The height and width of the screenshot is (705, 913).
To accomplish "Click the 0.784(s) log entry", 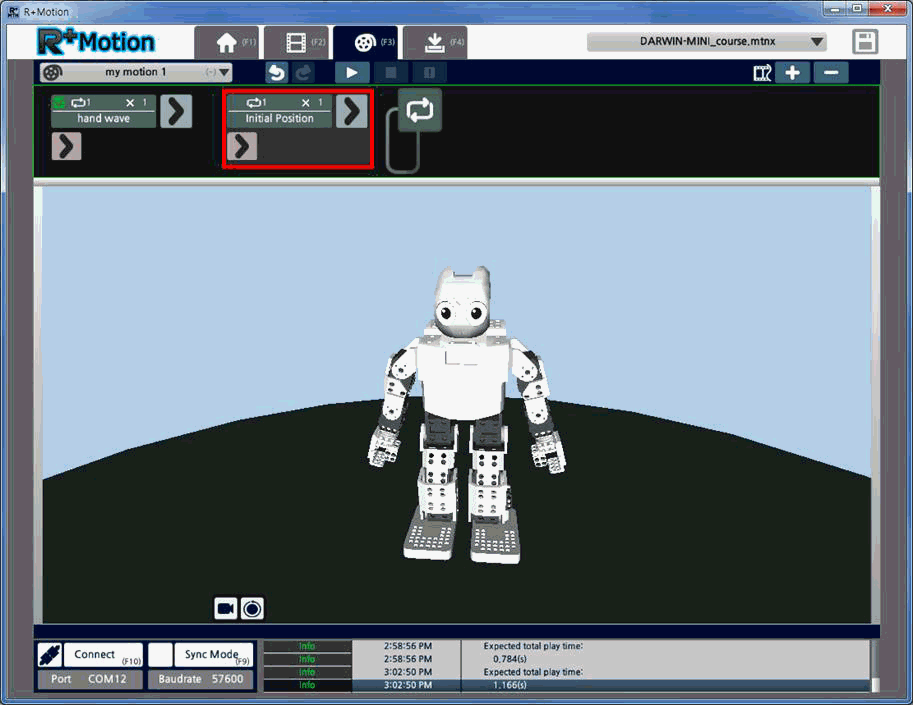I will click(x=509, y=659).
